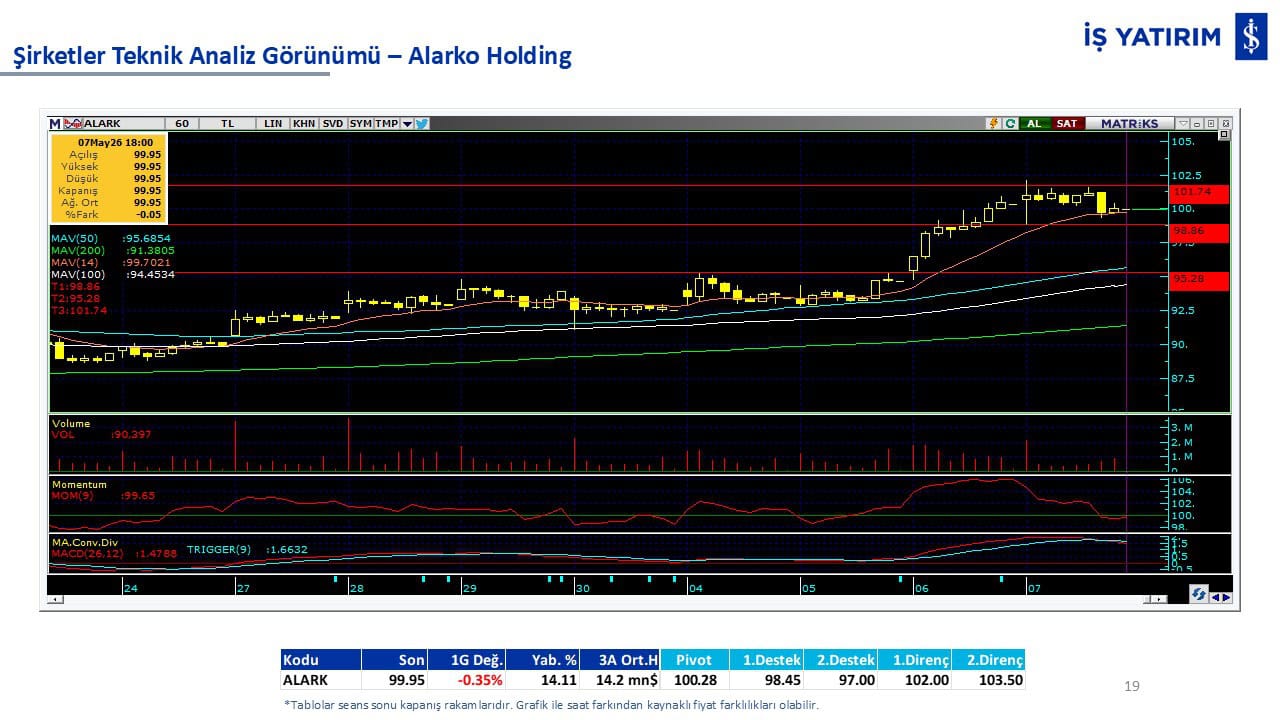Screen dimensions: 1280x720
Task: Click the blue sync icon at bottom right
Action: coord(1198,594)
